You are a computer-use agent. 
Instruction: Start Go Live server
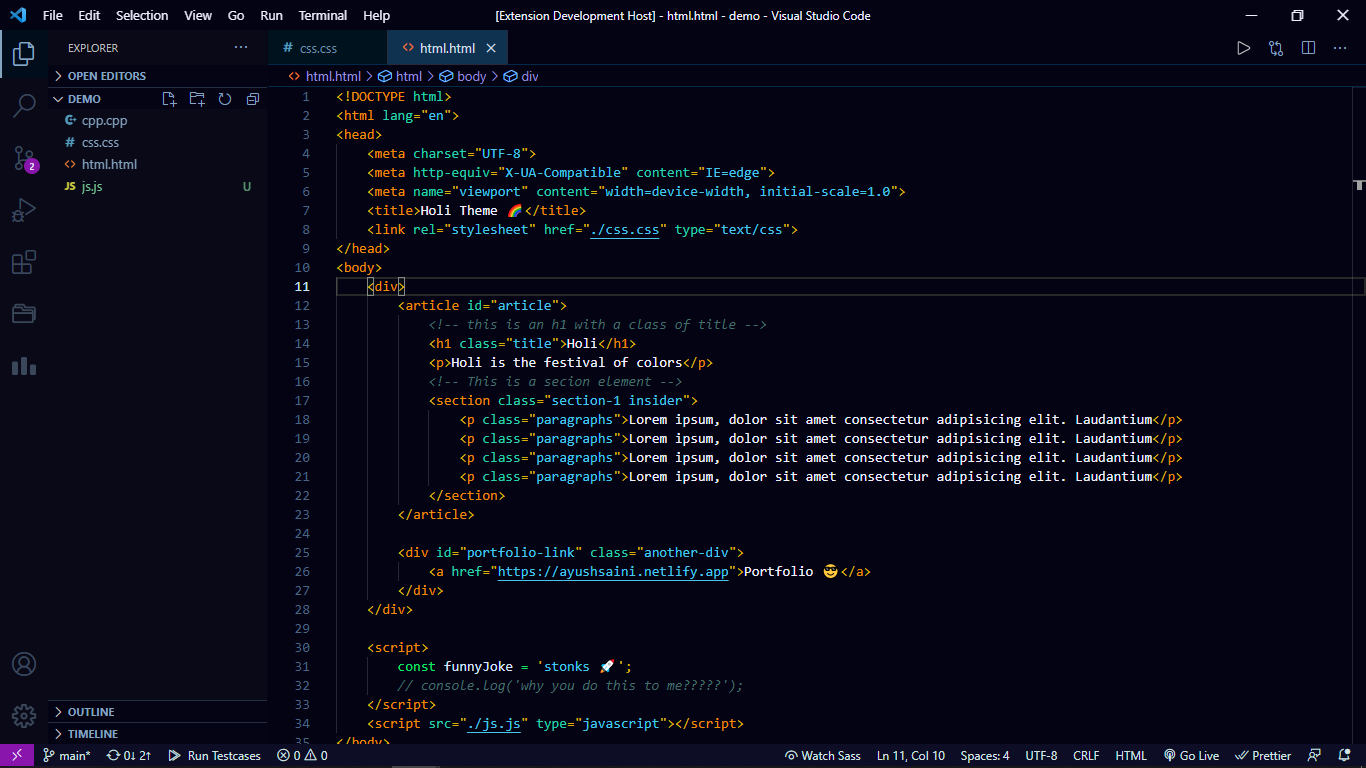tap(1191, 756)
